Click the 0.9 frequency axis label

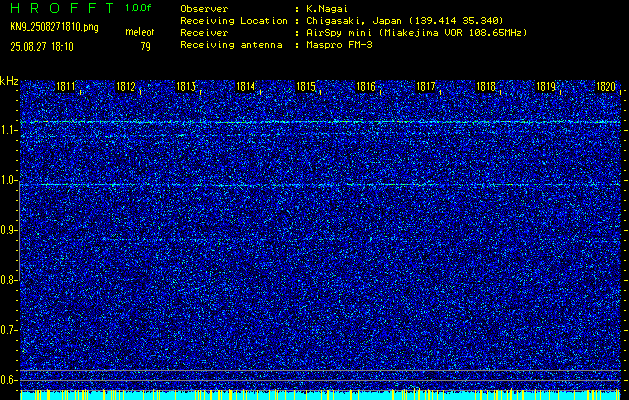[x=8, y=230]
